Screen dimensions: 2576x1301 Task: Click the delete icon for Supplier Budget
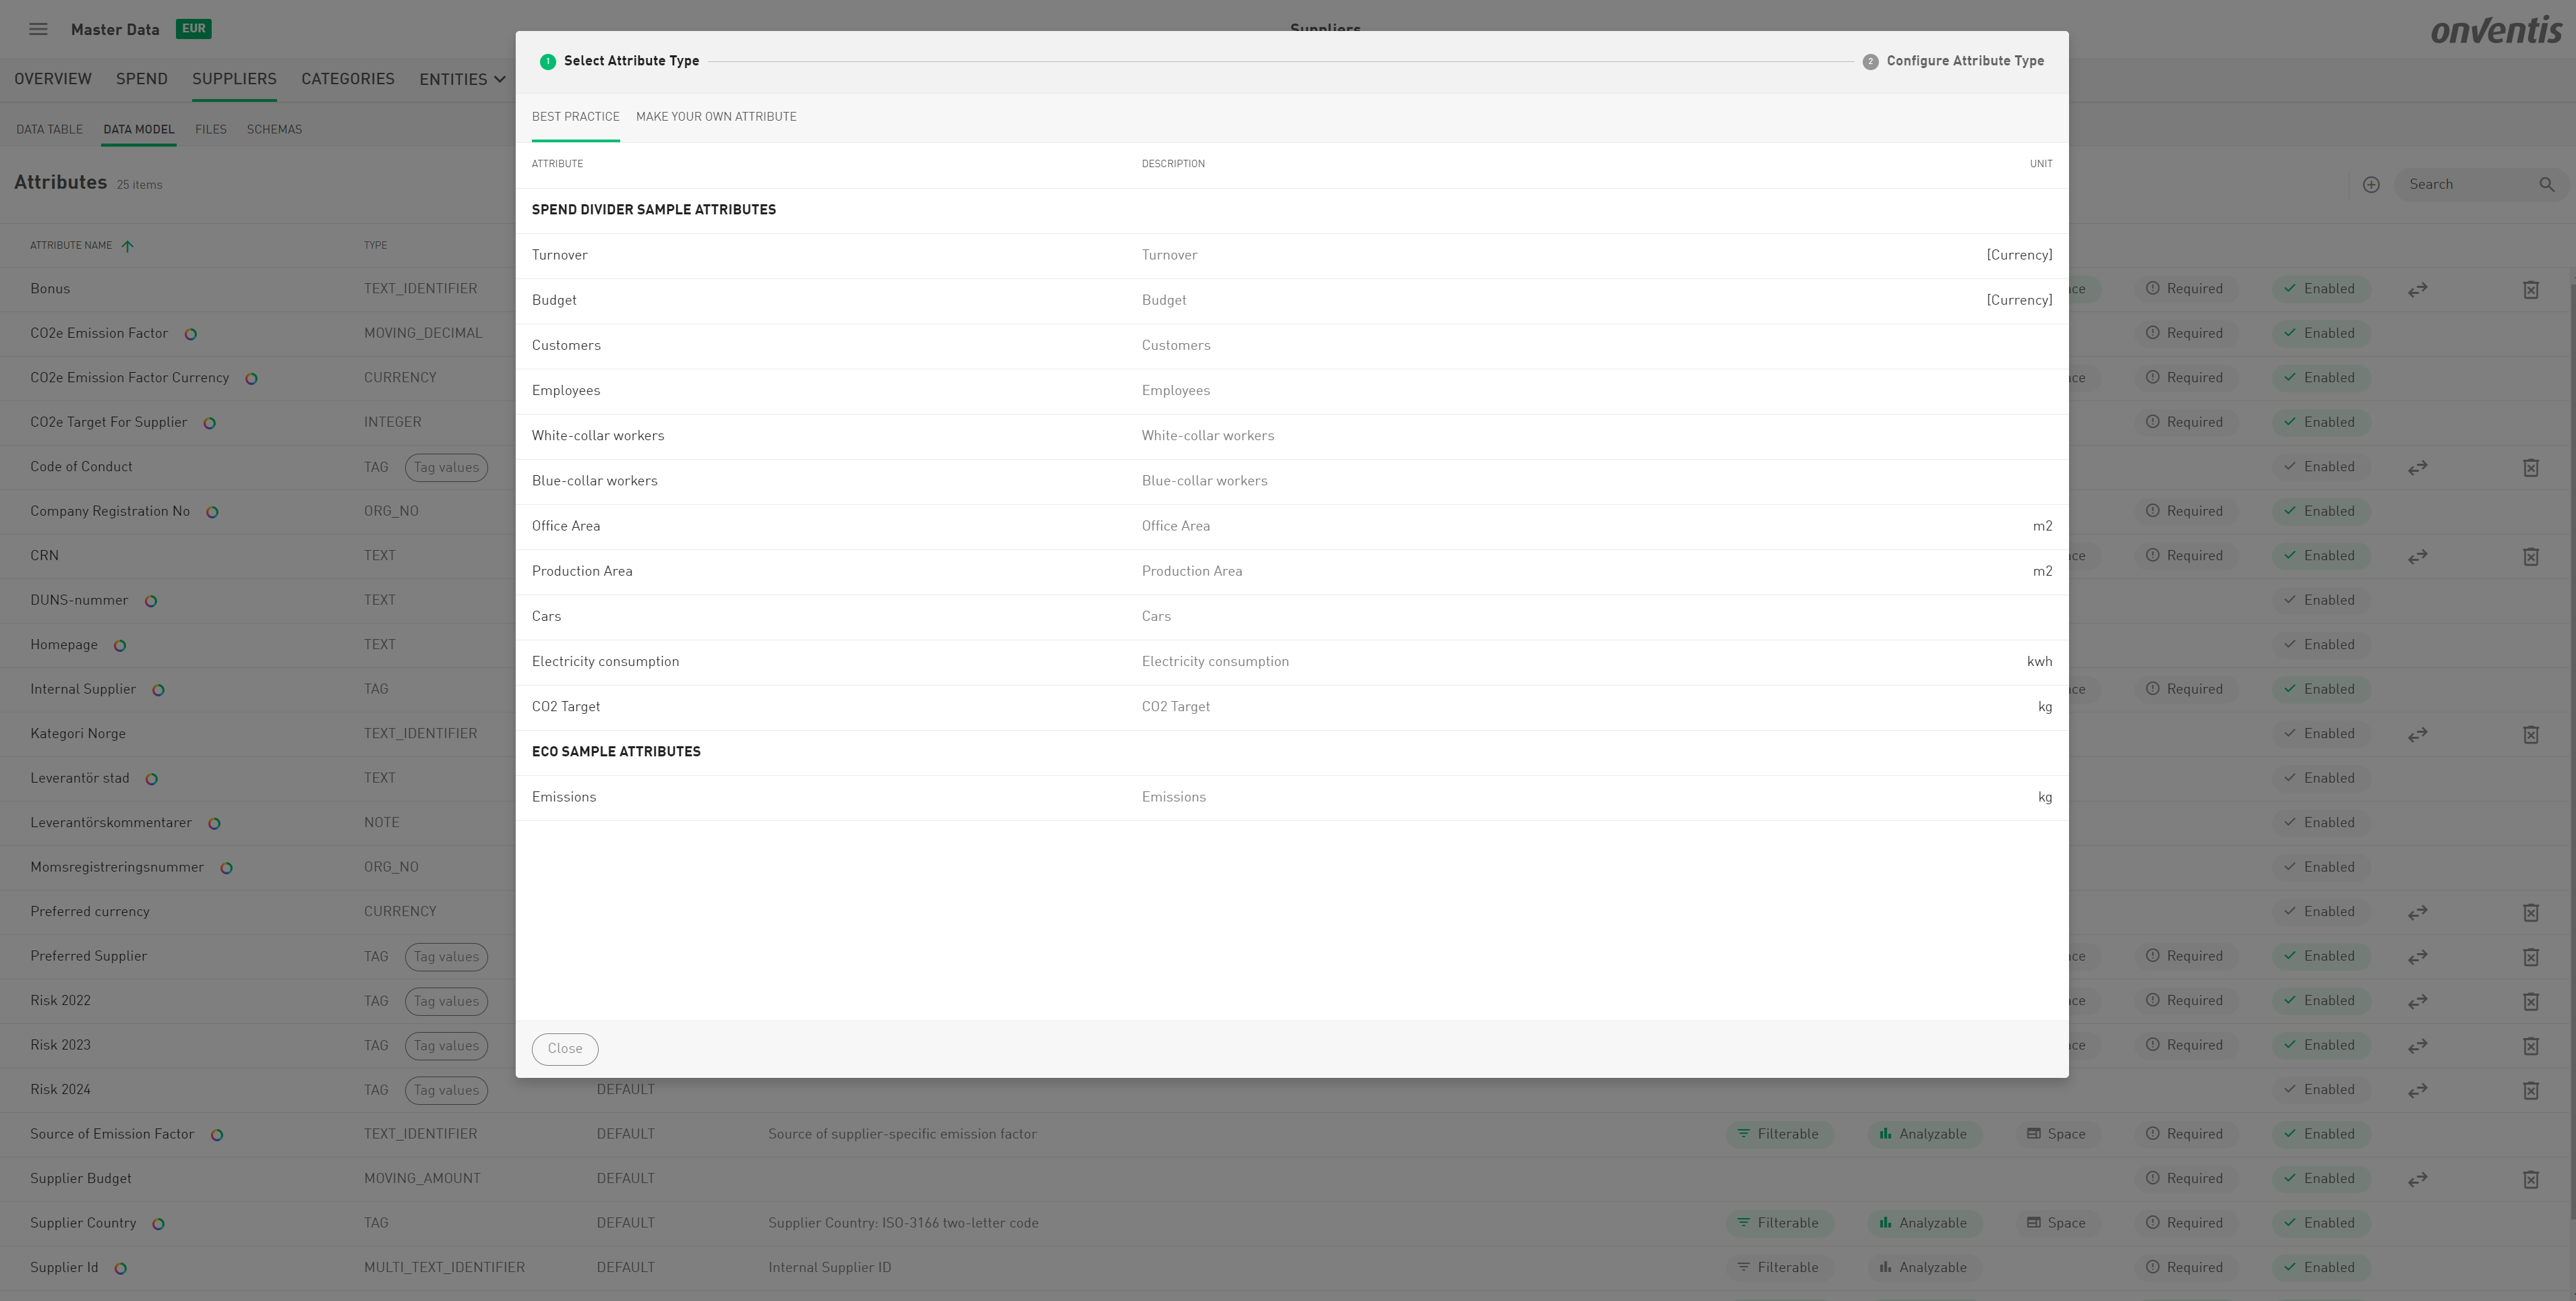point(2530,1180)
